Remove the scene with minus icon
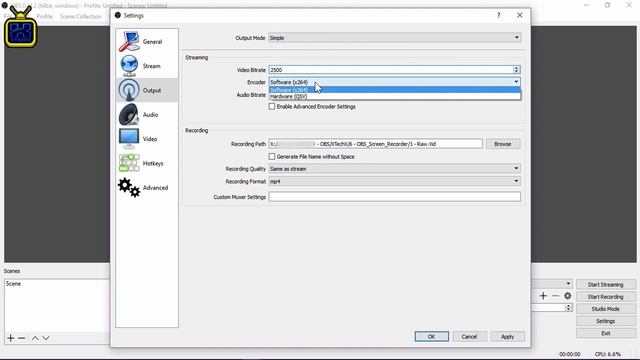This screenshot has height=360, width=640. 22,338
